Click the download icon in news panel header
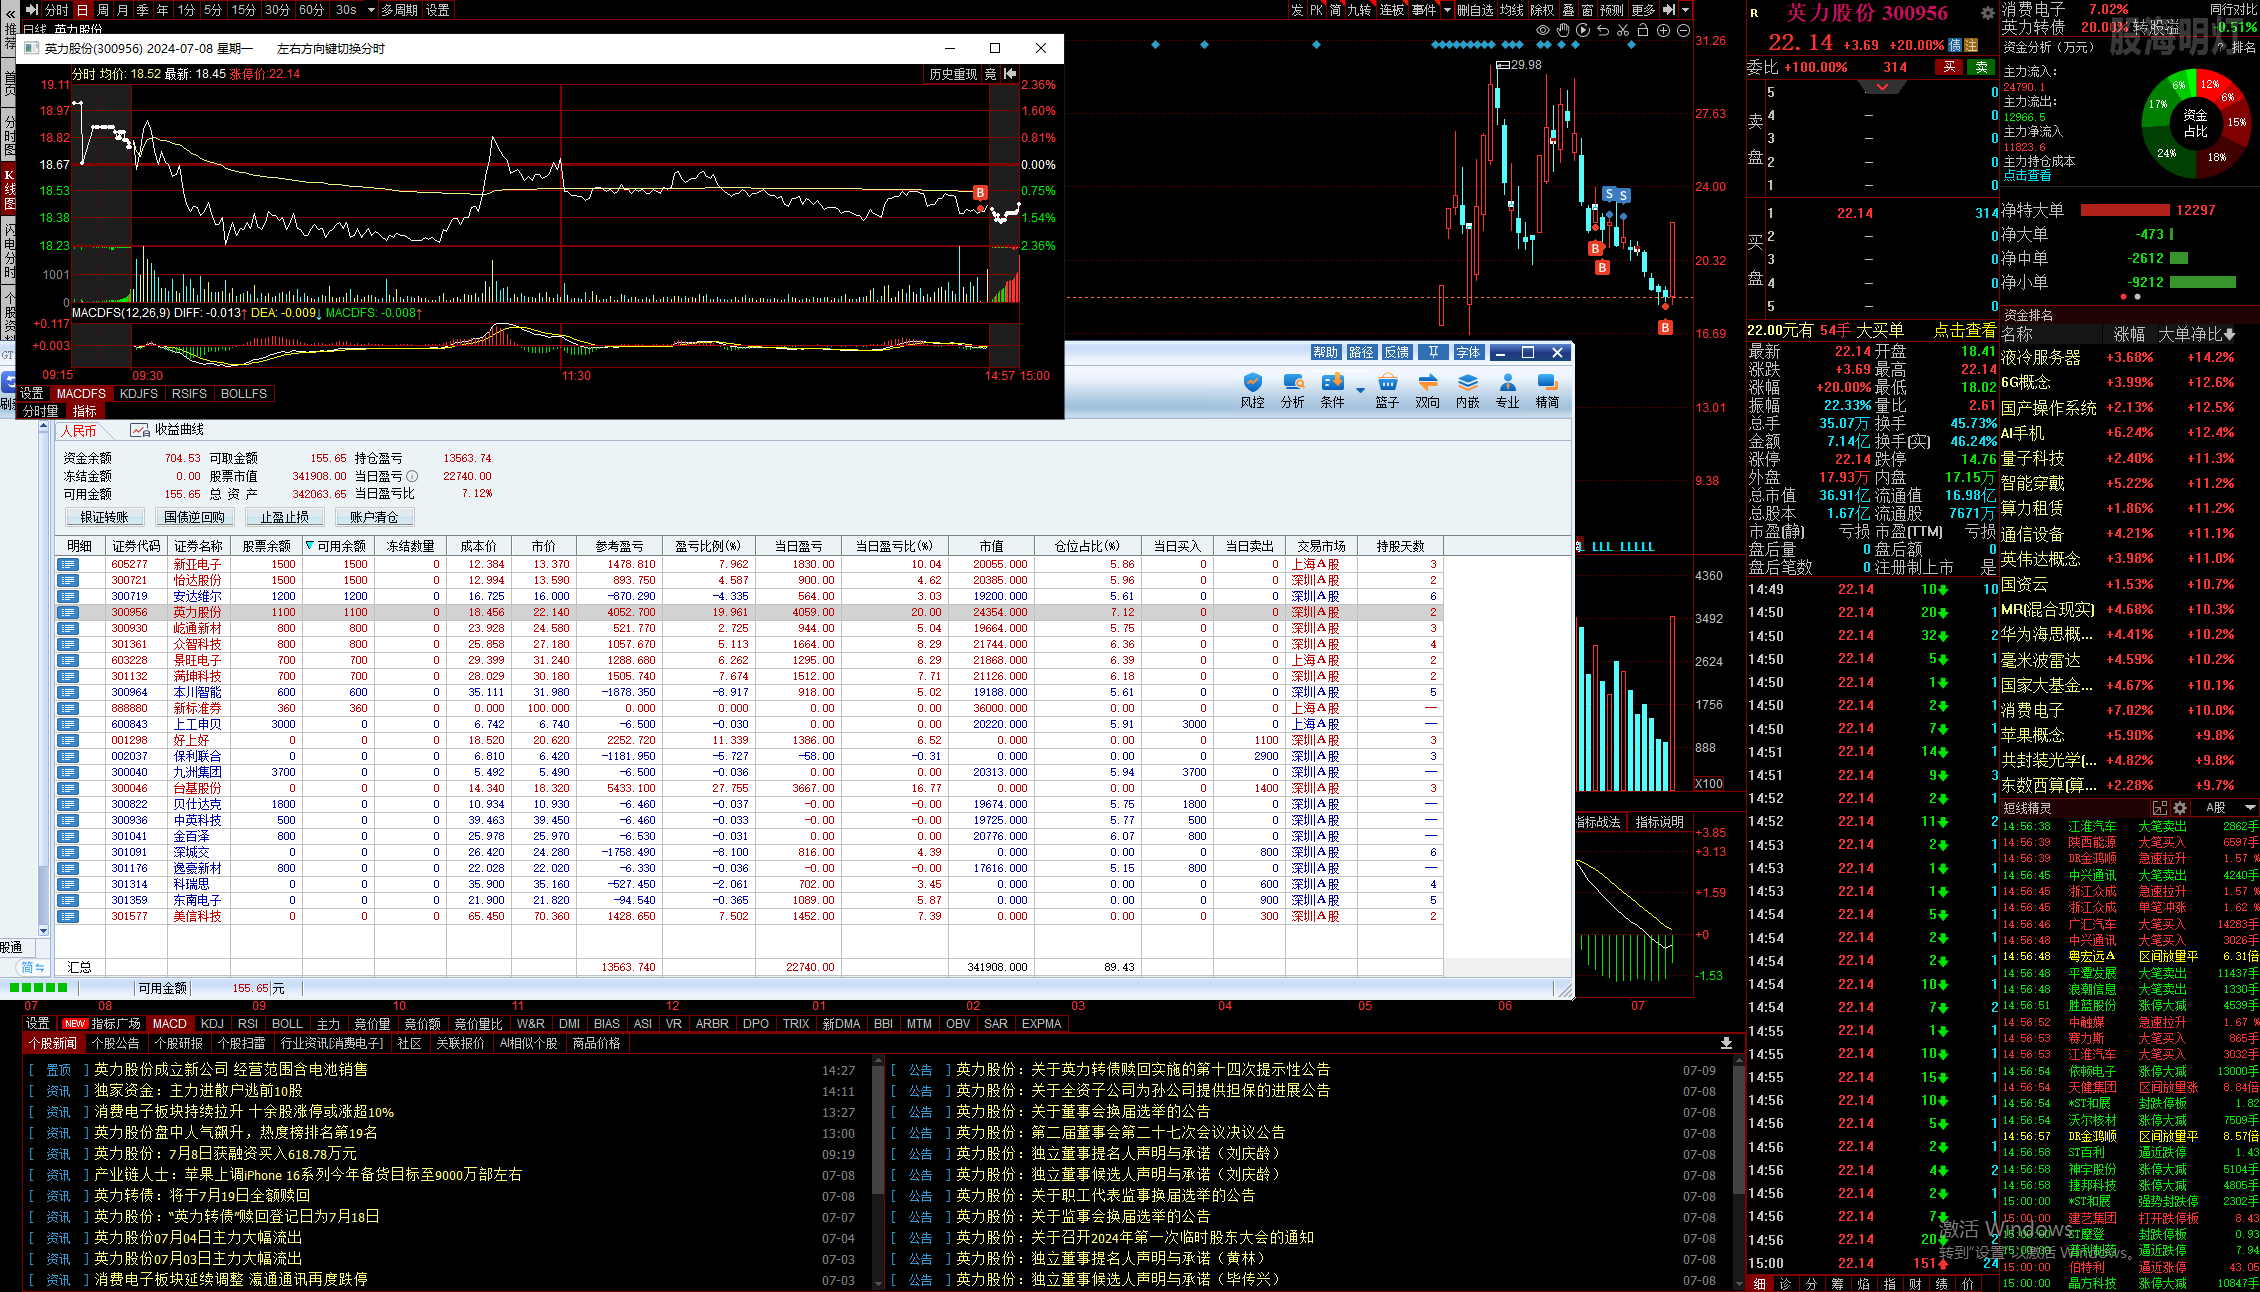Screen dimensions: 2260x1292 pyautogui.click(x=1726, y=1043)
